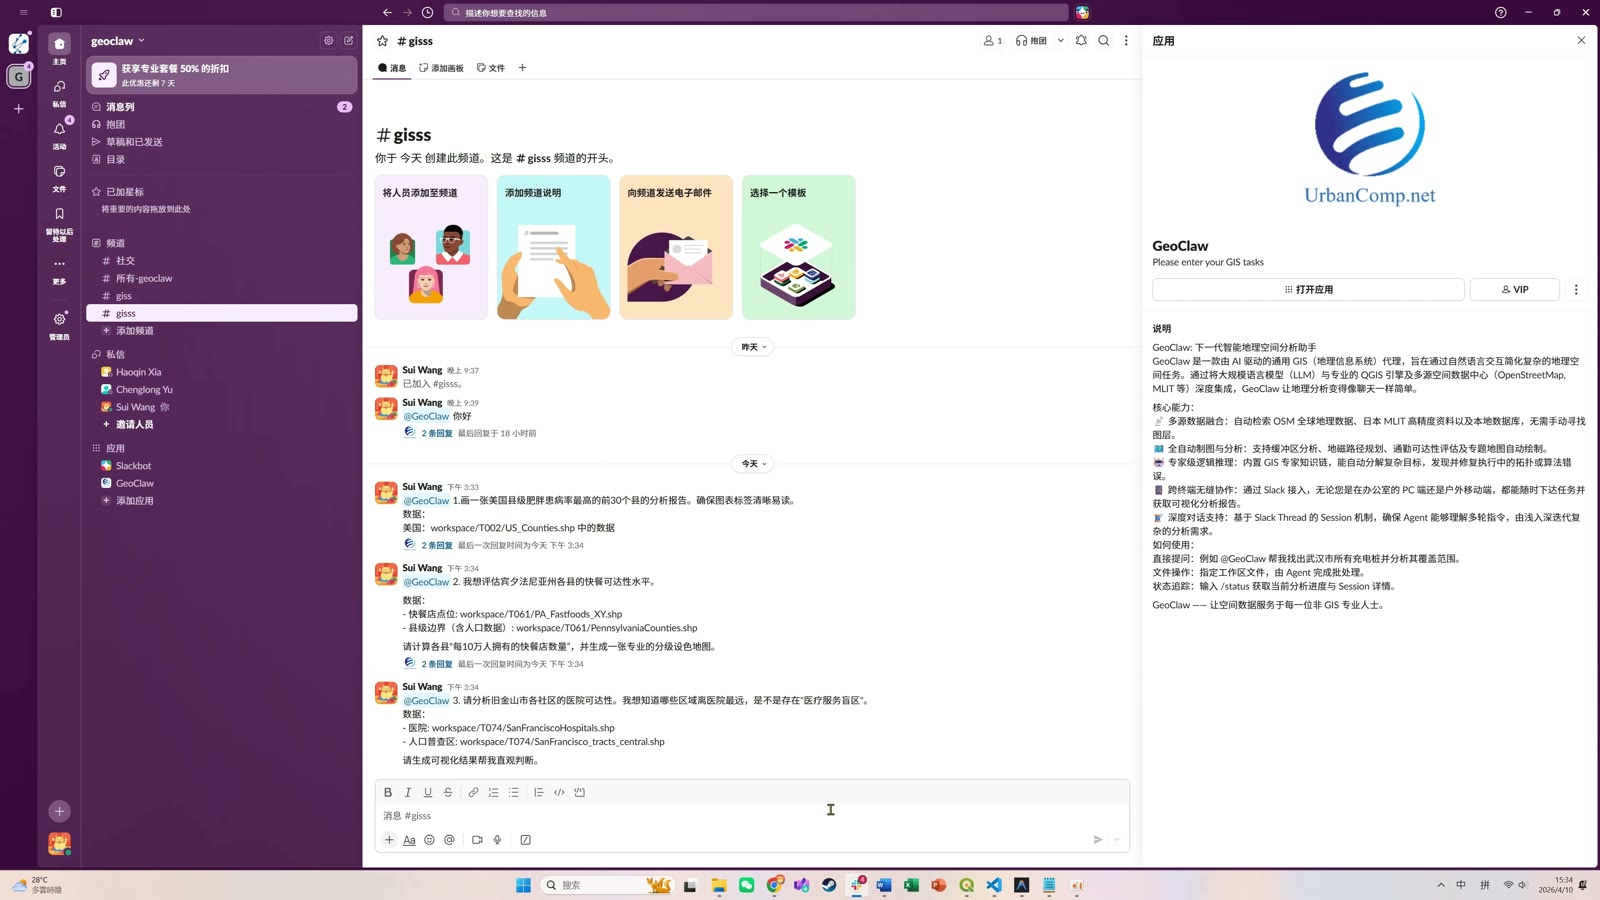Compose a new message
Viewport: 1600px width, 900px height.
(349, 41)
